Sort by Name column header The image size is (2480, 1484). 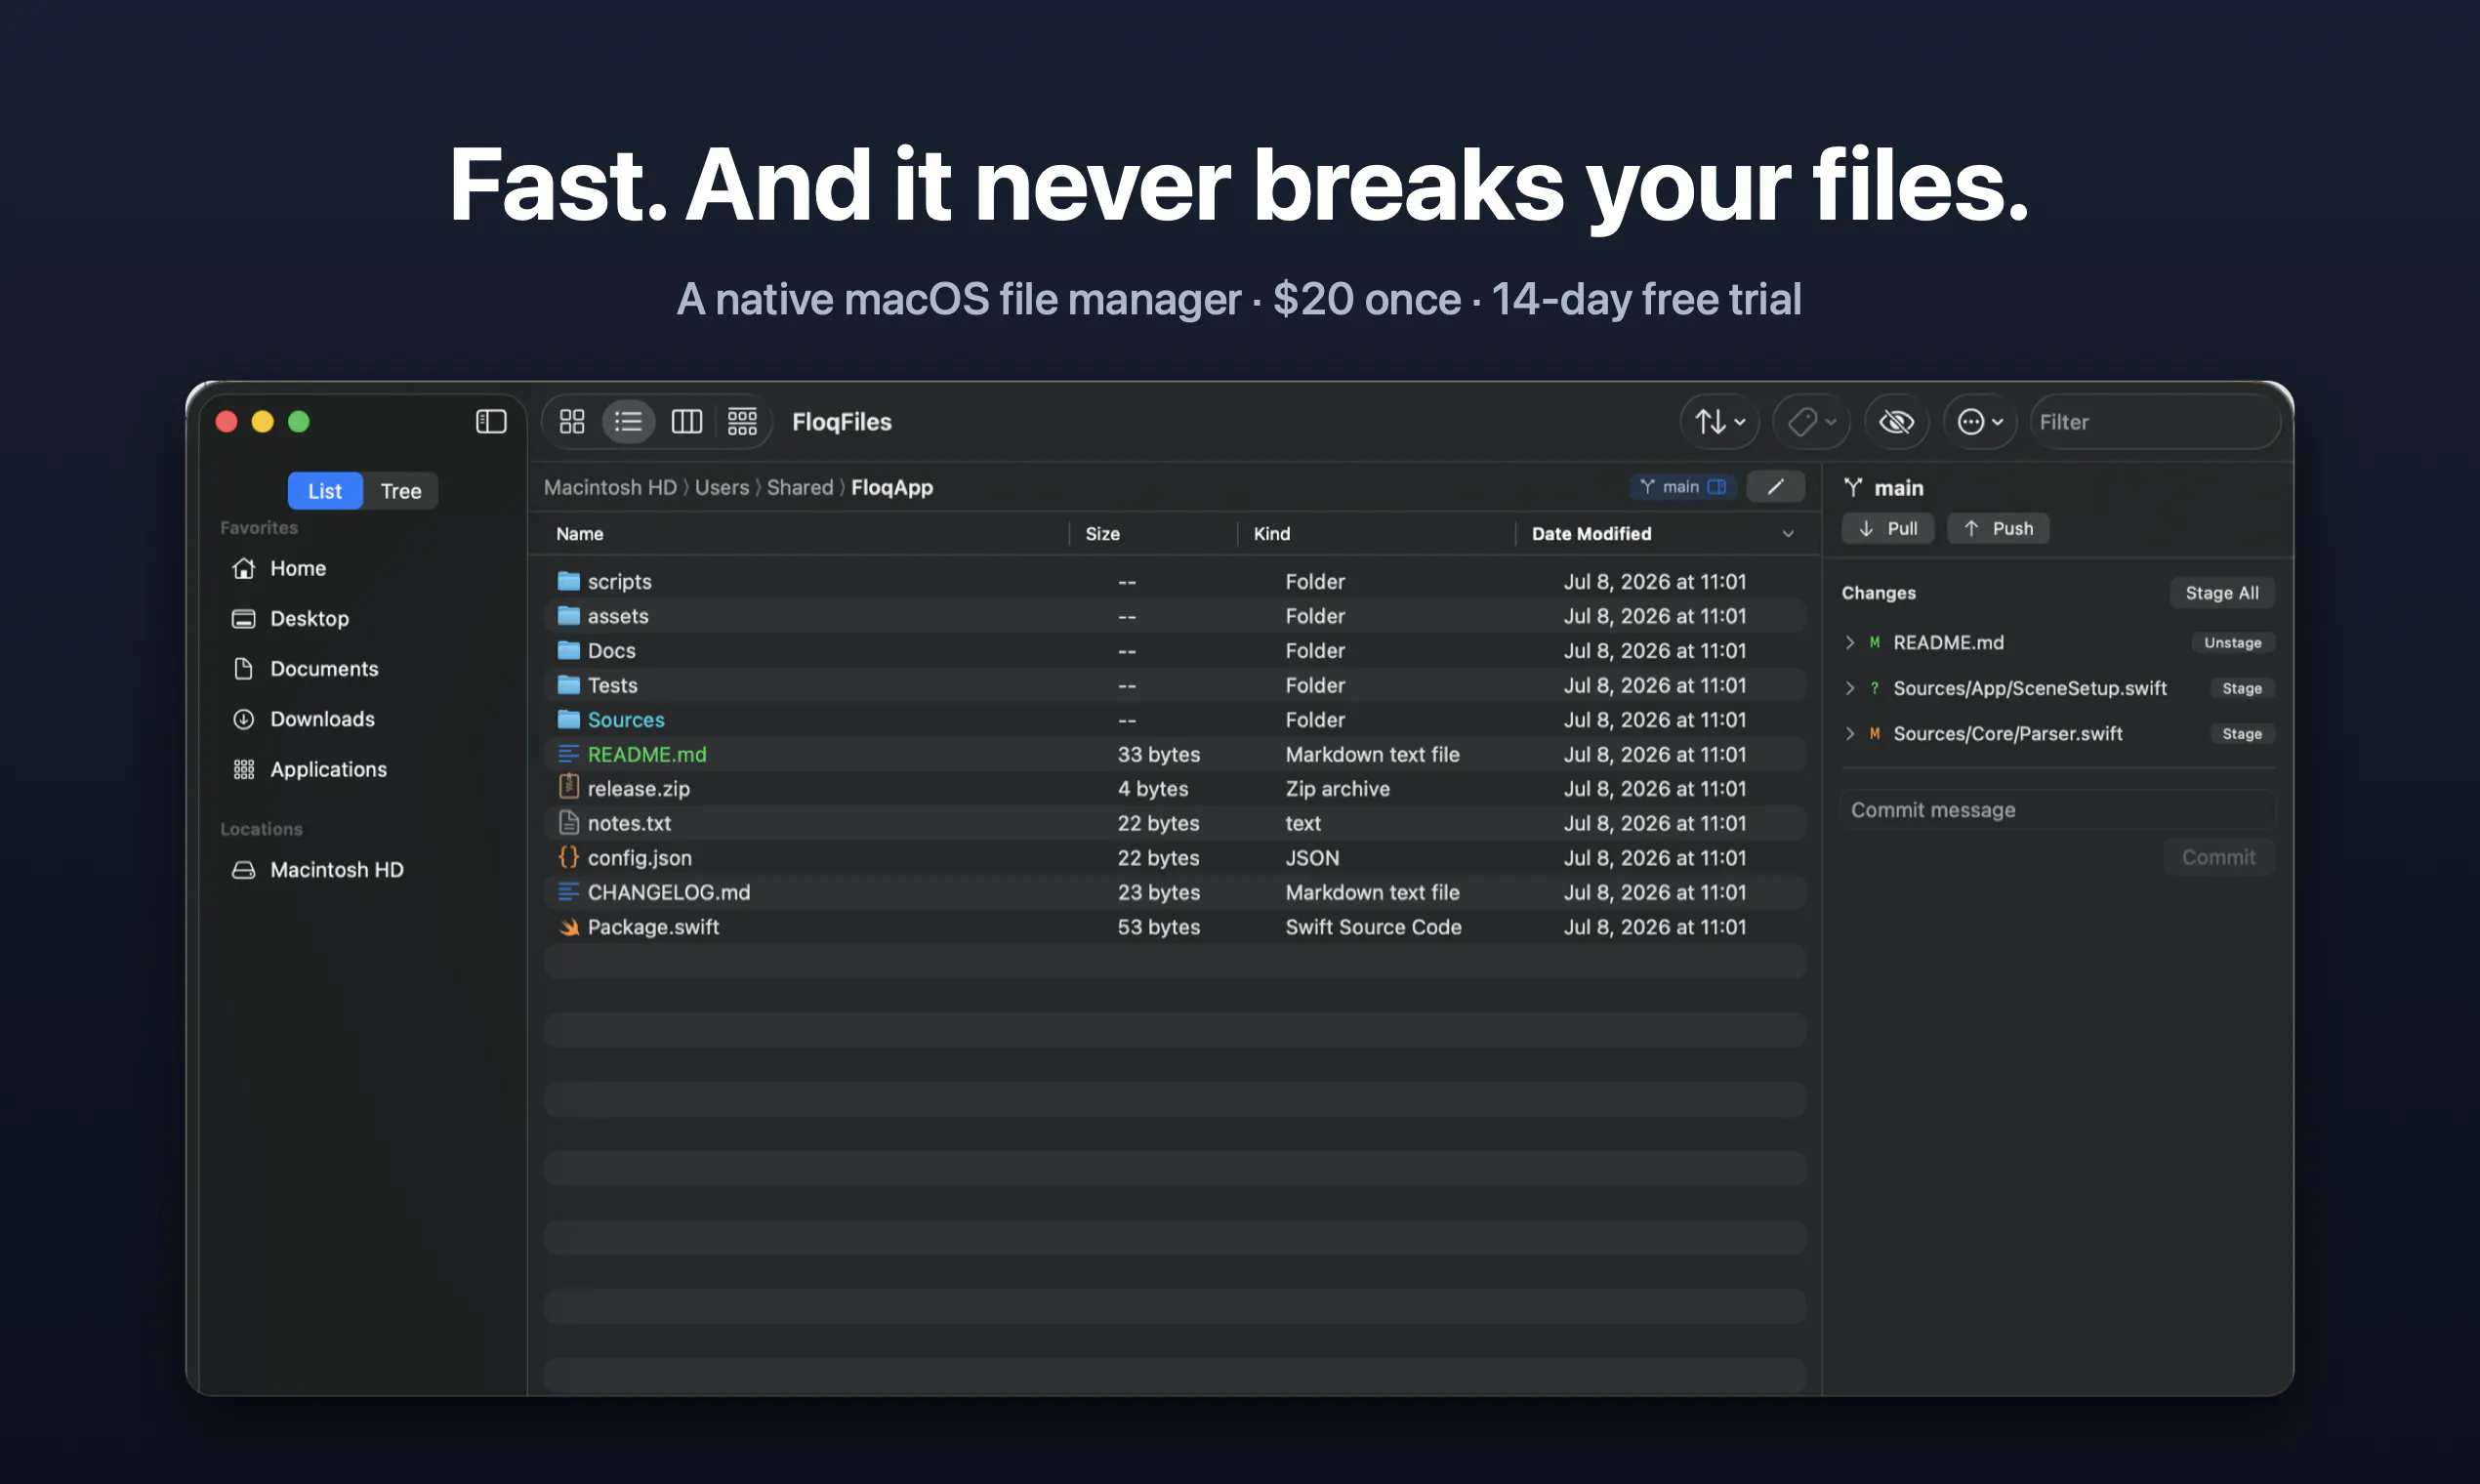coord(580,534)
